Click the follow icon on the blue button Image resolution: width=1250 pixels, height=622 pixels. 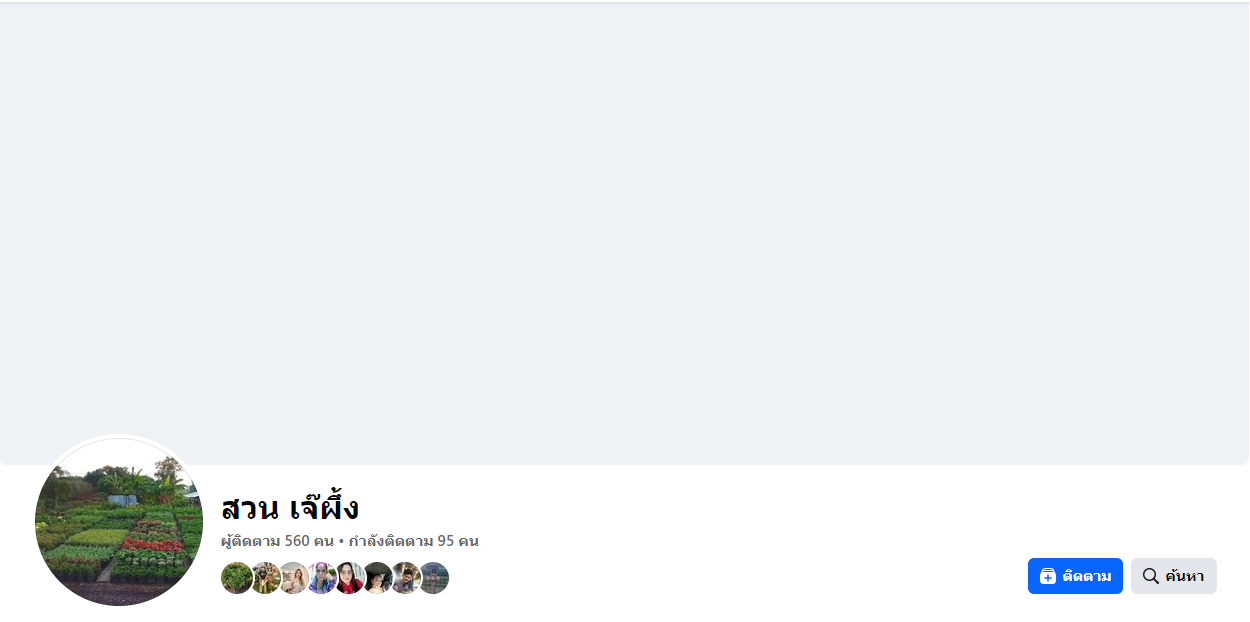[1048, 576]
